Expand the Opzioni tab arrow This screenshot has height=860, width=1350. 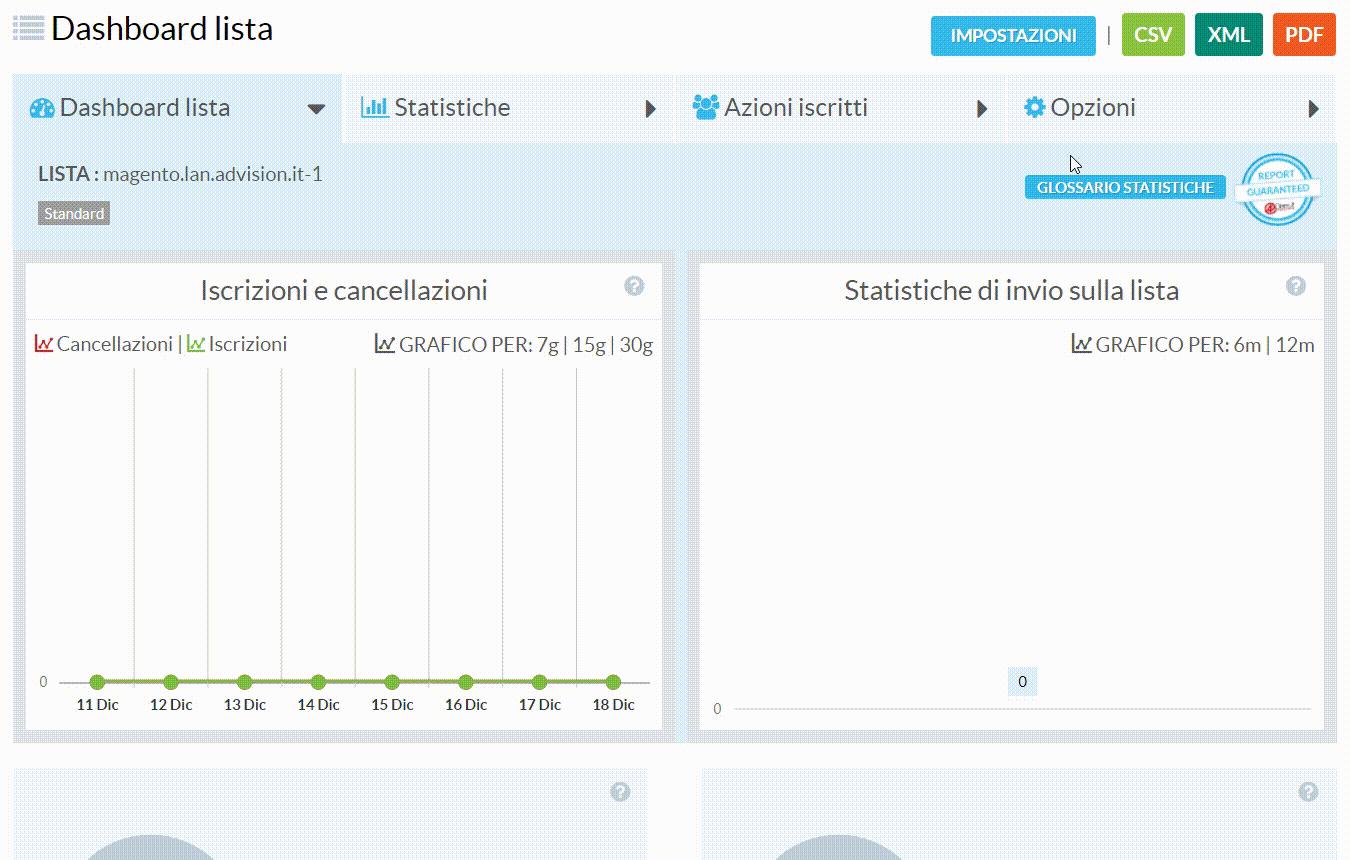click(1314, 109)
